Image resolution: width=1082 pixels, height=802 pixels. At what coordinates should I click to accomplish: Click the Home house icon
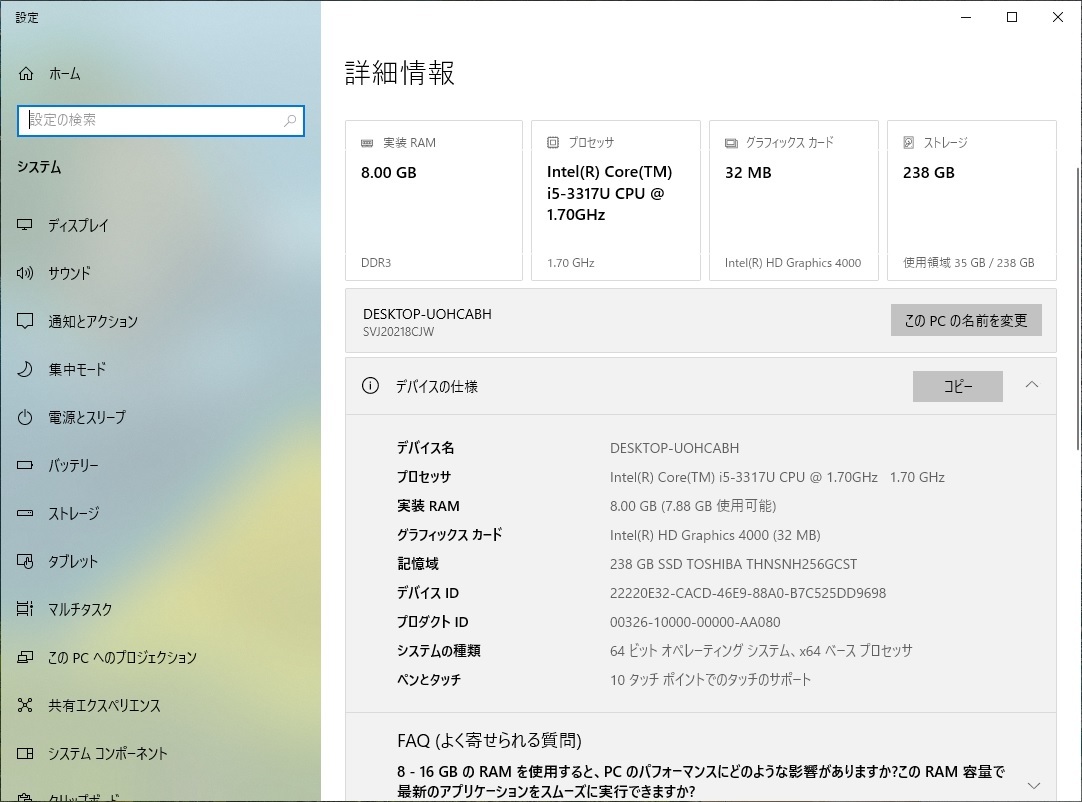26,73
